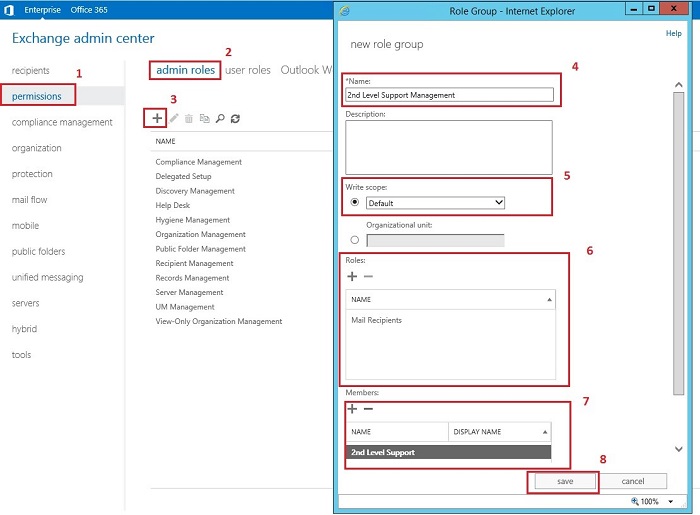Click the Name input field
700x515 pixels.
click(x=449, y=95)
